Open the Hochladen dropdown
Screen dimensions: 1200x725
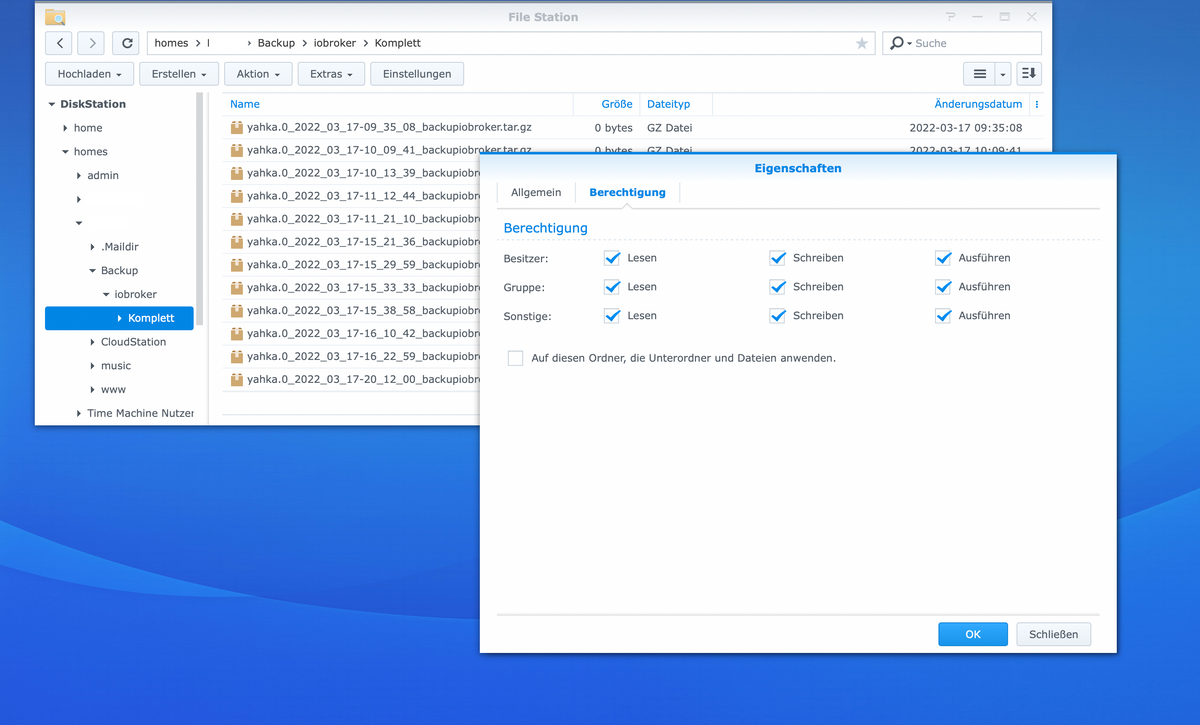[90, 74]
